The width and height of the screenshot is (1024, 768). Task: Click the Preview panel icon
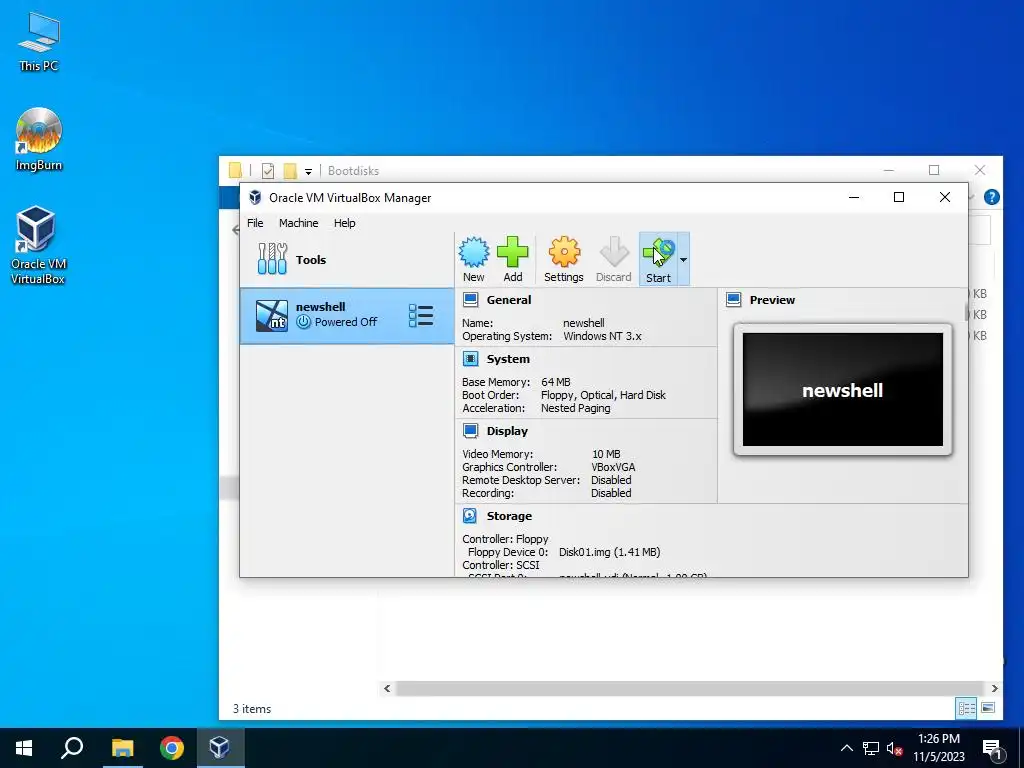(x=733, y=300)
